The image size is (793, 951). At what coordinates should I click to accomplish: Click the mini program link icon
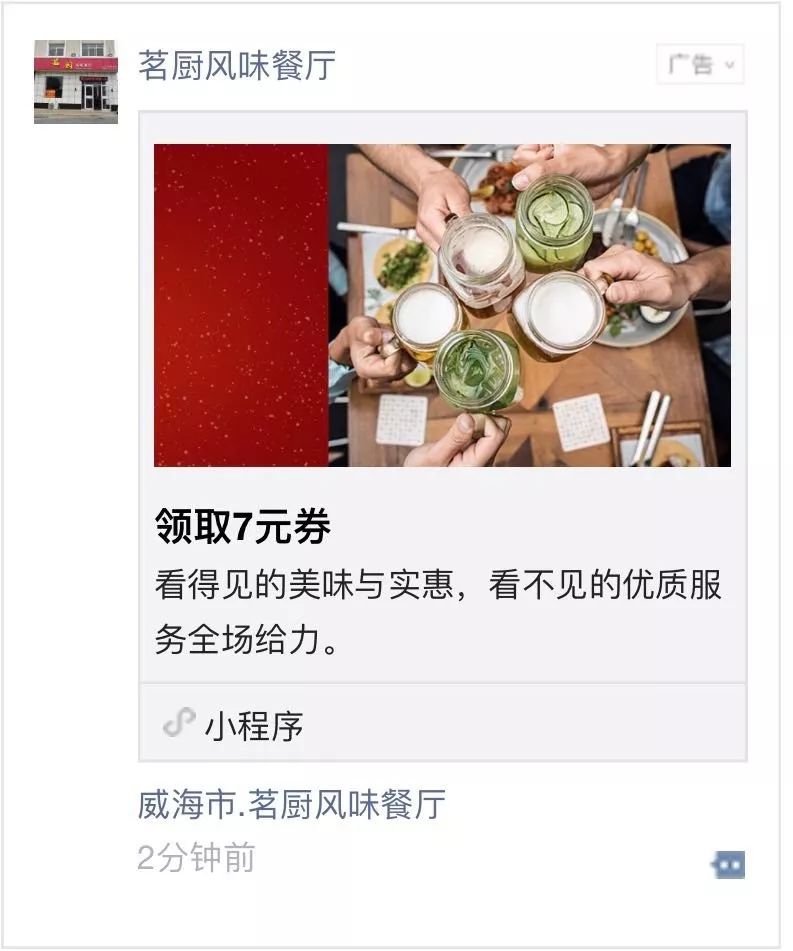[180, 723]
